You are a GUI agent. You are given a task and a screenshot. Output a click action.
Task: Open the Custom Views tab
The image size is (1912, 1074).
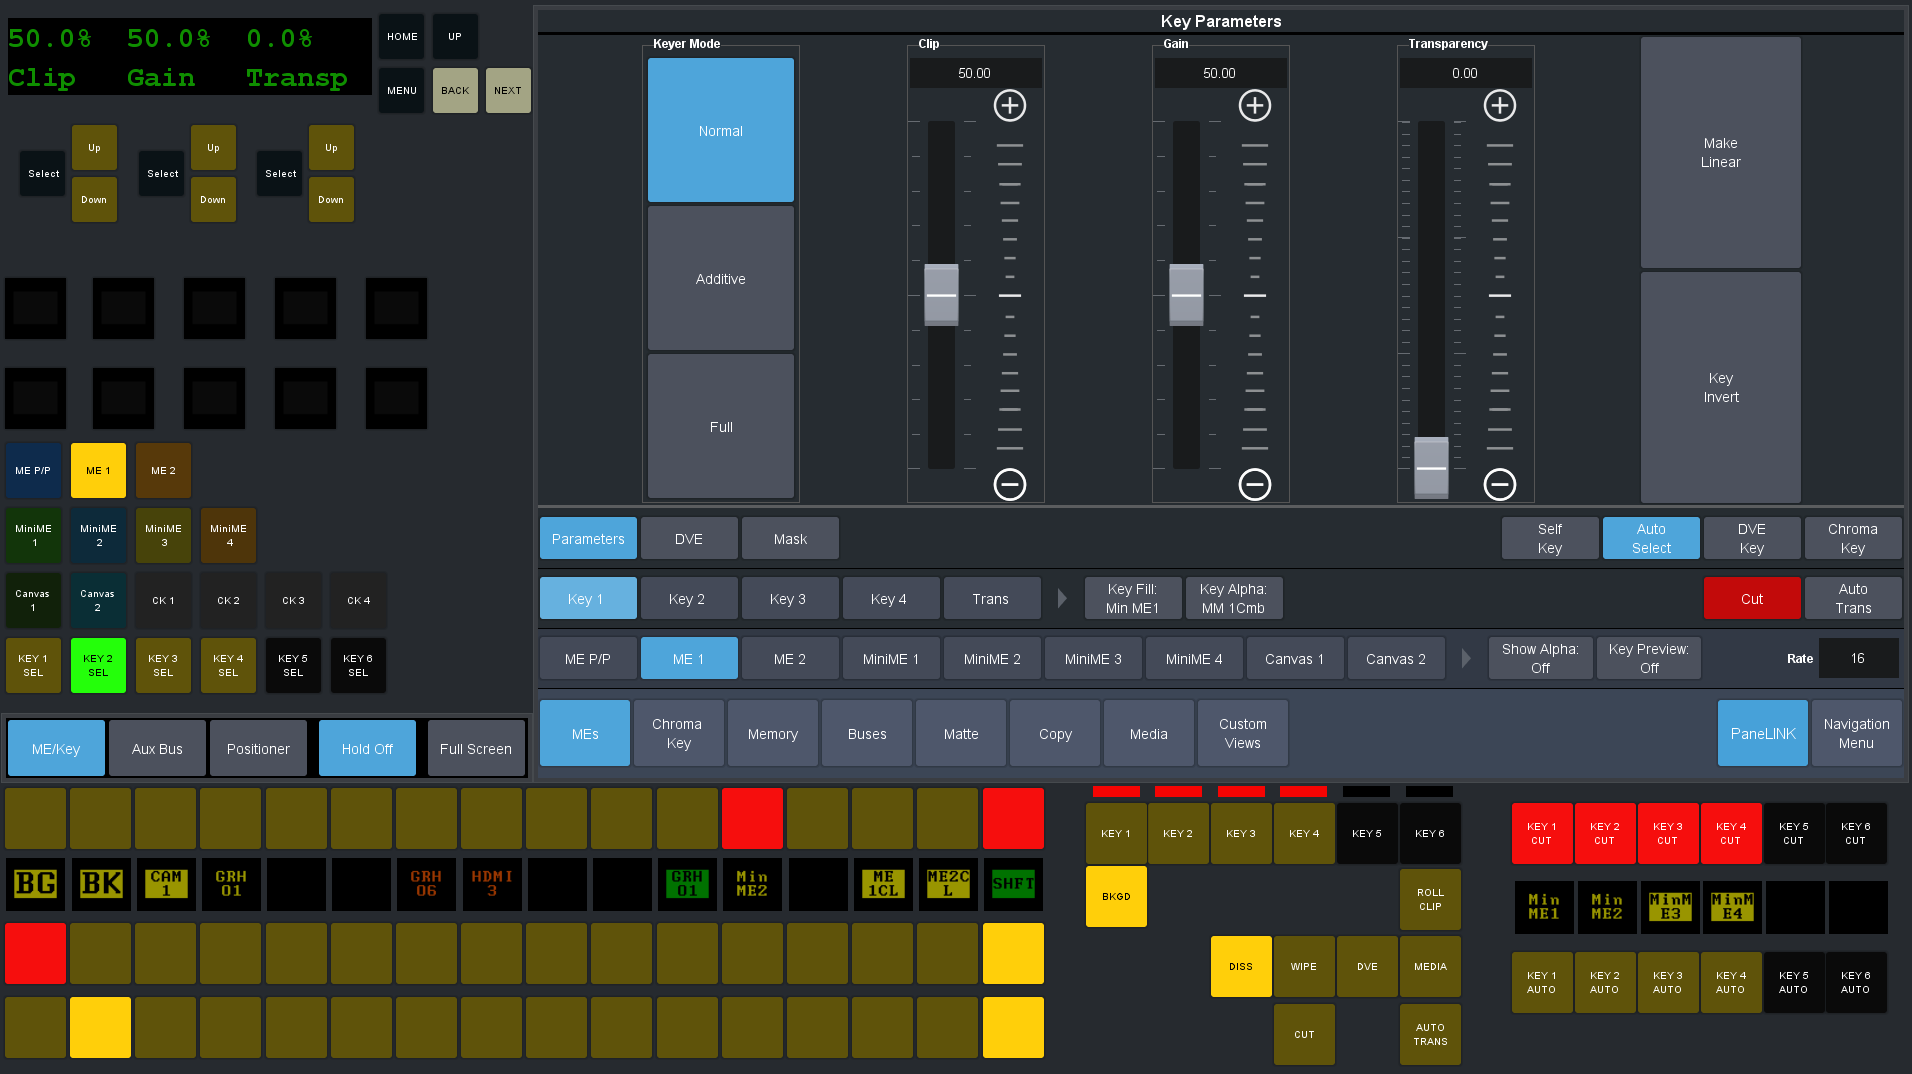1243,733
